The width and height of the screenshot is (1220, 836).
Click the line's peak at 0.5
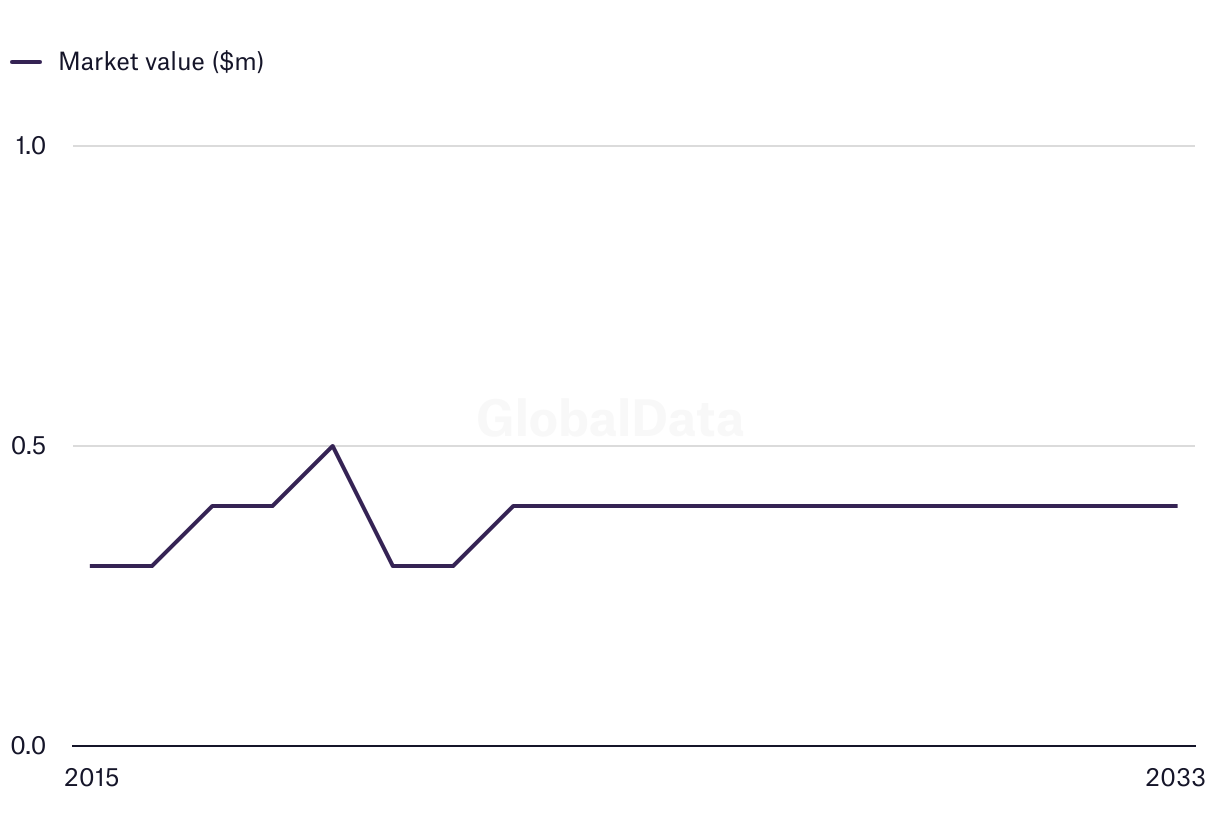tap(332, 446)
